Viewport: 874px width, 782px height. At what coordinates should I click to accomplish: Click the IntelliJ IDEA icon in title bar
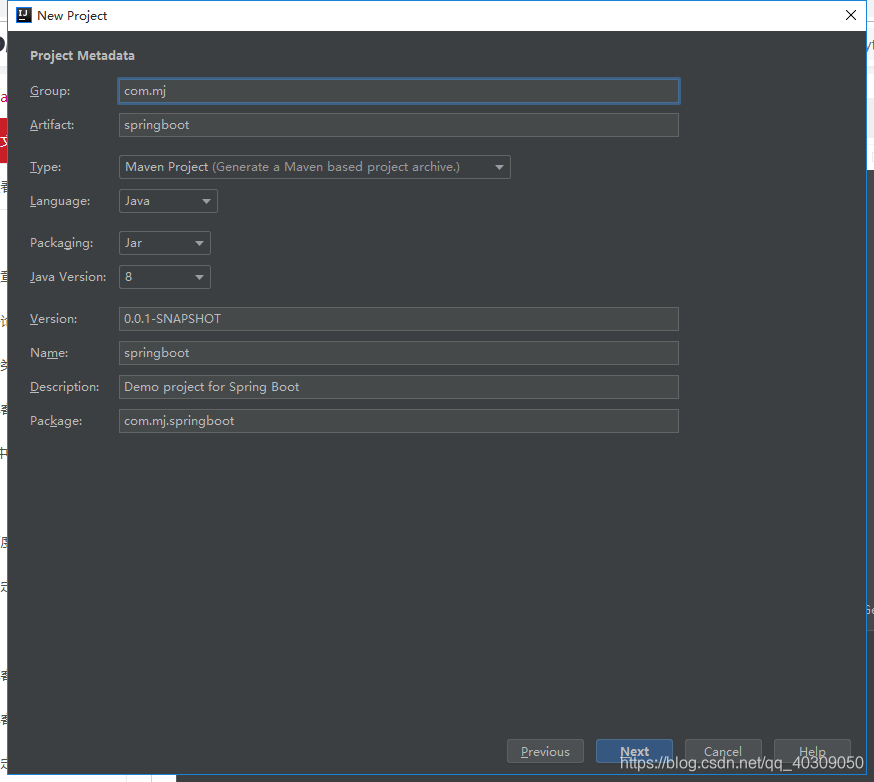pos(24,15)
